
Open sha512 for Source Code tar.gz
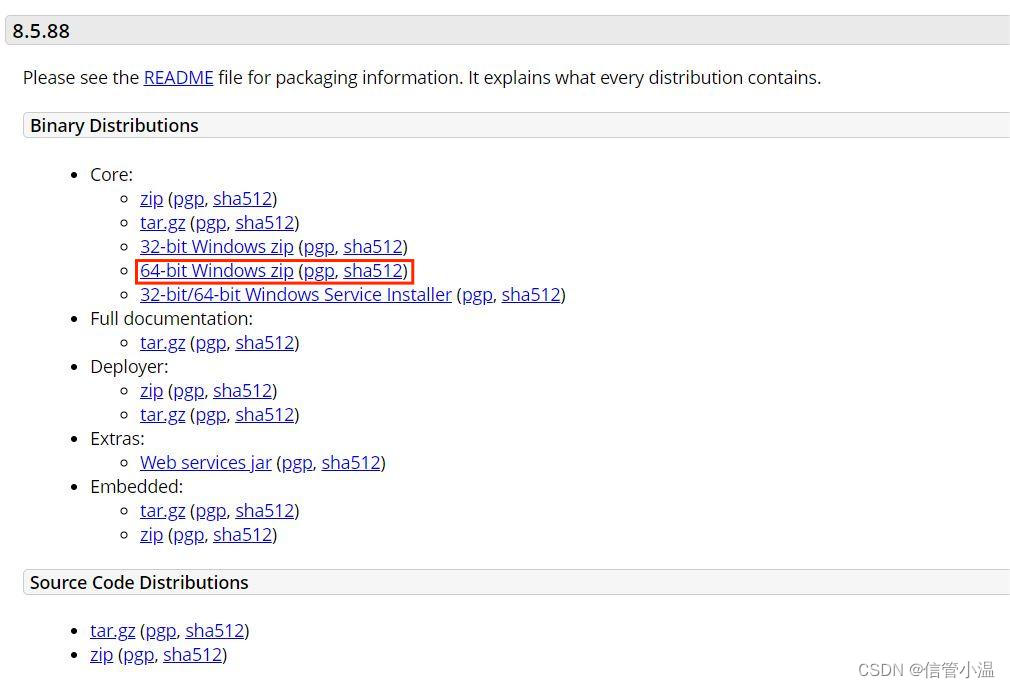(214, 631)
